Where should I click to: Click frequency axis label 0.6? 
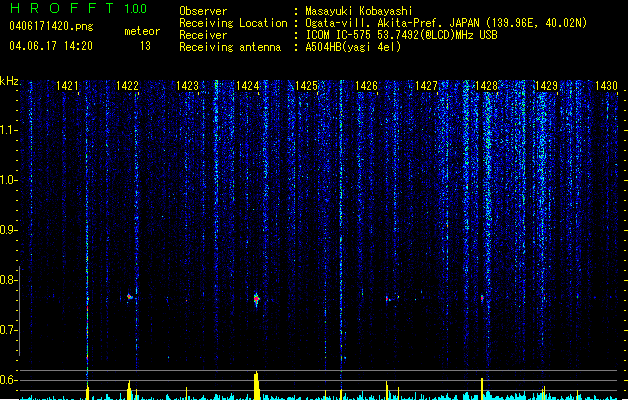(9, 380)
